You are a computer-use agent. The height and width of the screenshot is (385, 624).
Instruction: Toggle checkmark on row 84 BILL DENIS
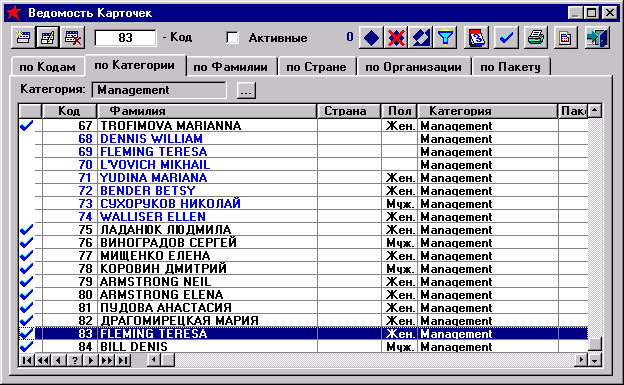pos(27,346)
